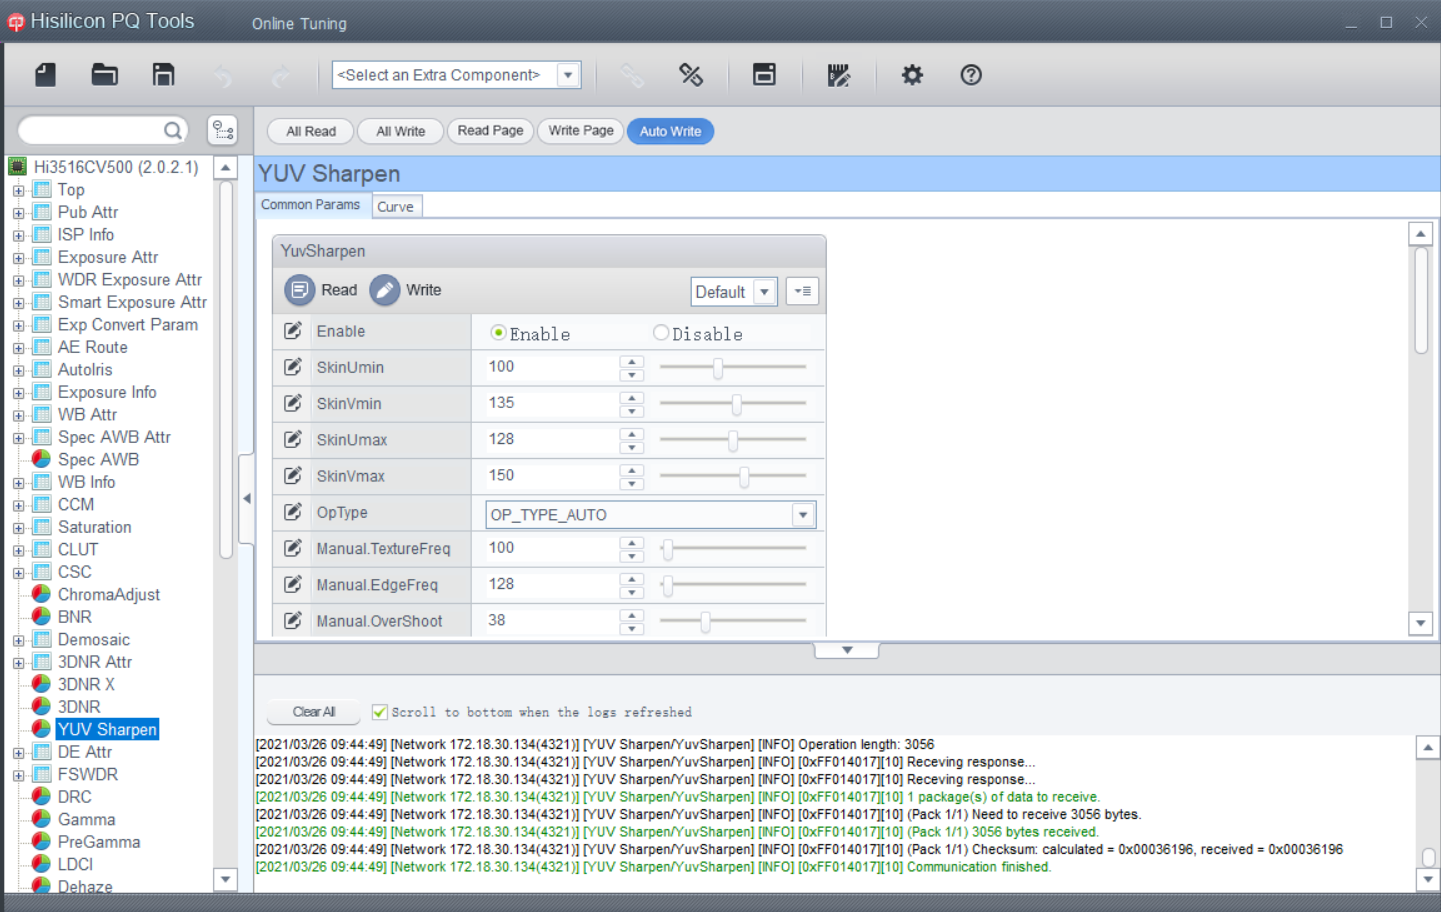
Task: Click the tree view options icon
Action: point(222,130)
